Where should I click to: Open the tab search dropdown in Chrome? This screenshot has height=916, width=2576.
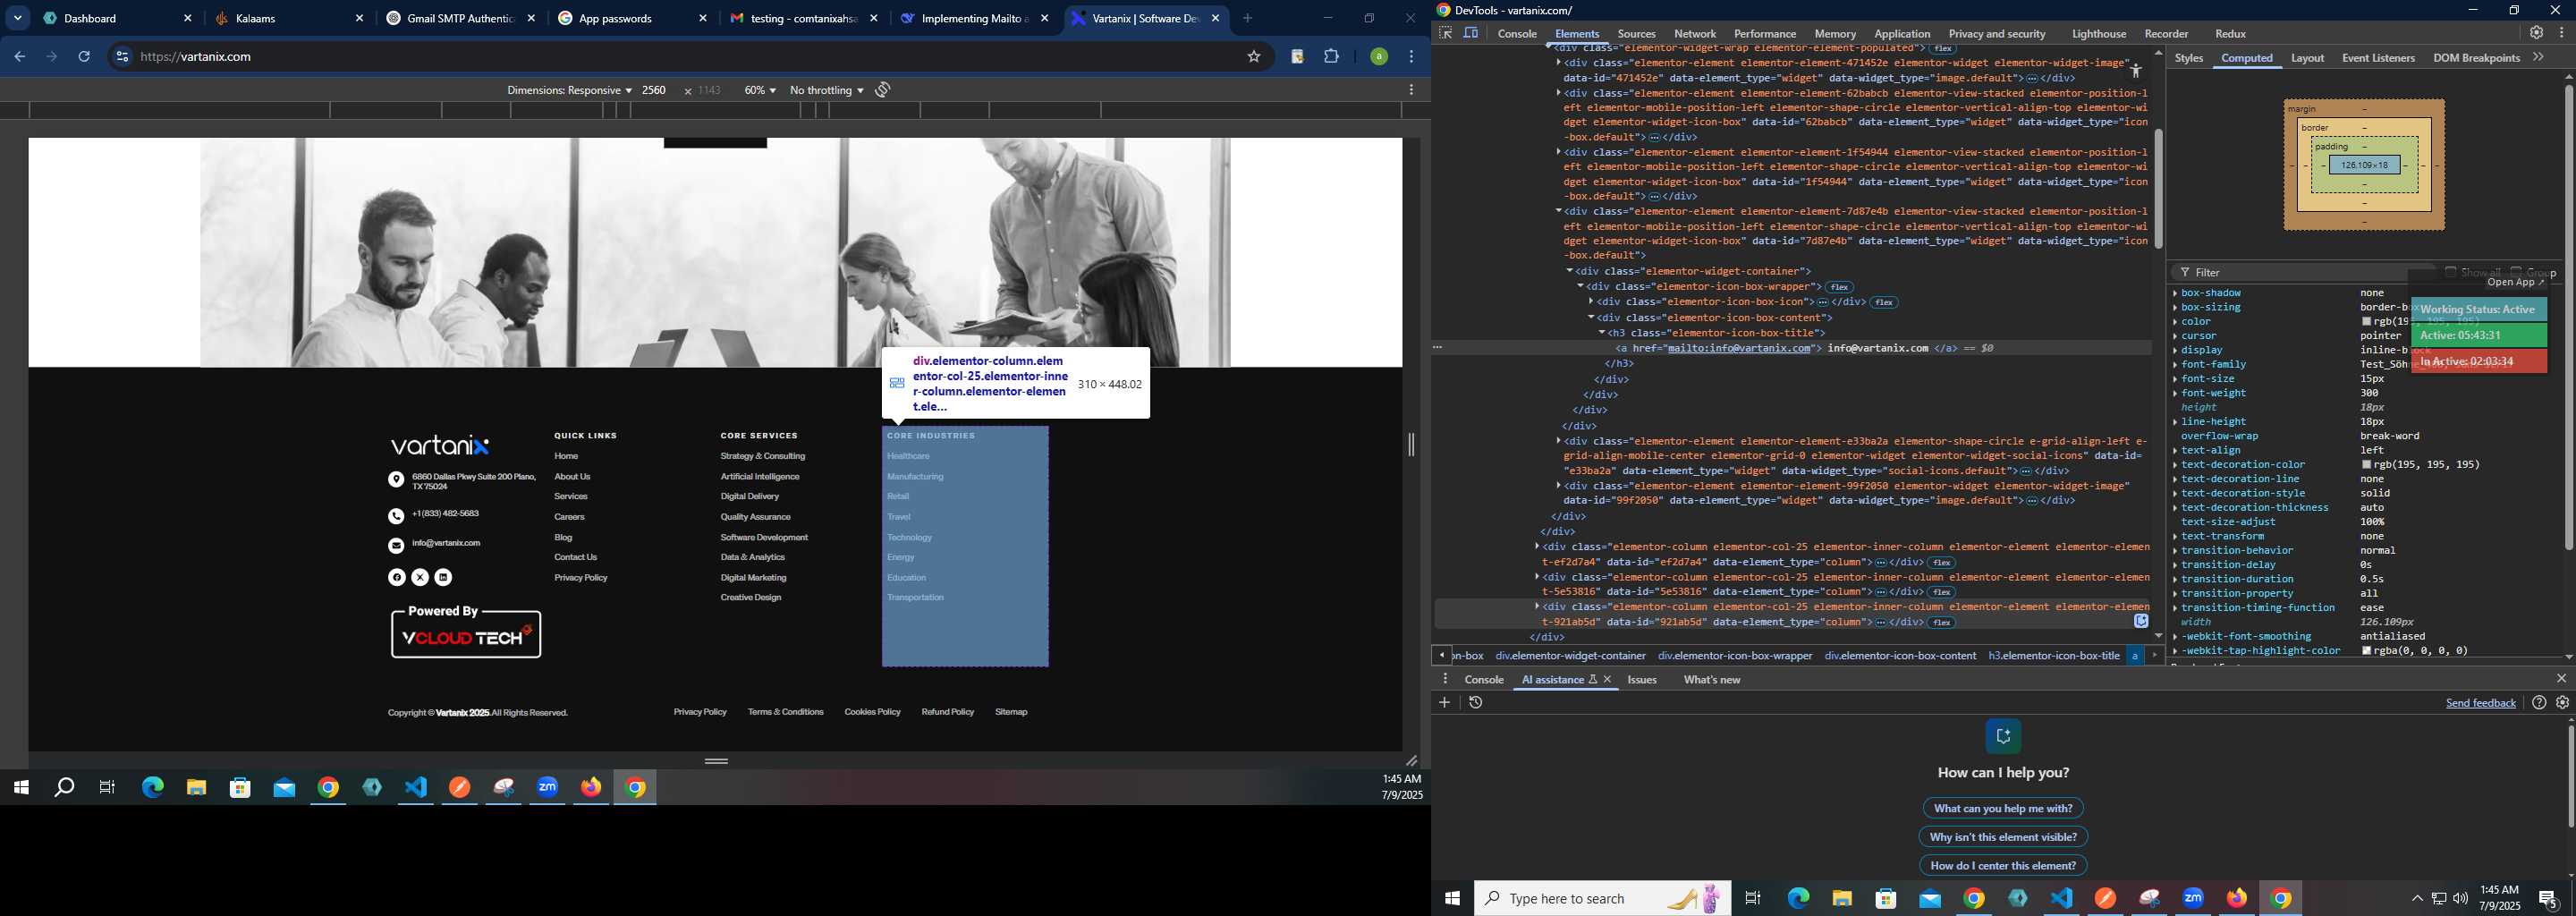point(18,18)
